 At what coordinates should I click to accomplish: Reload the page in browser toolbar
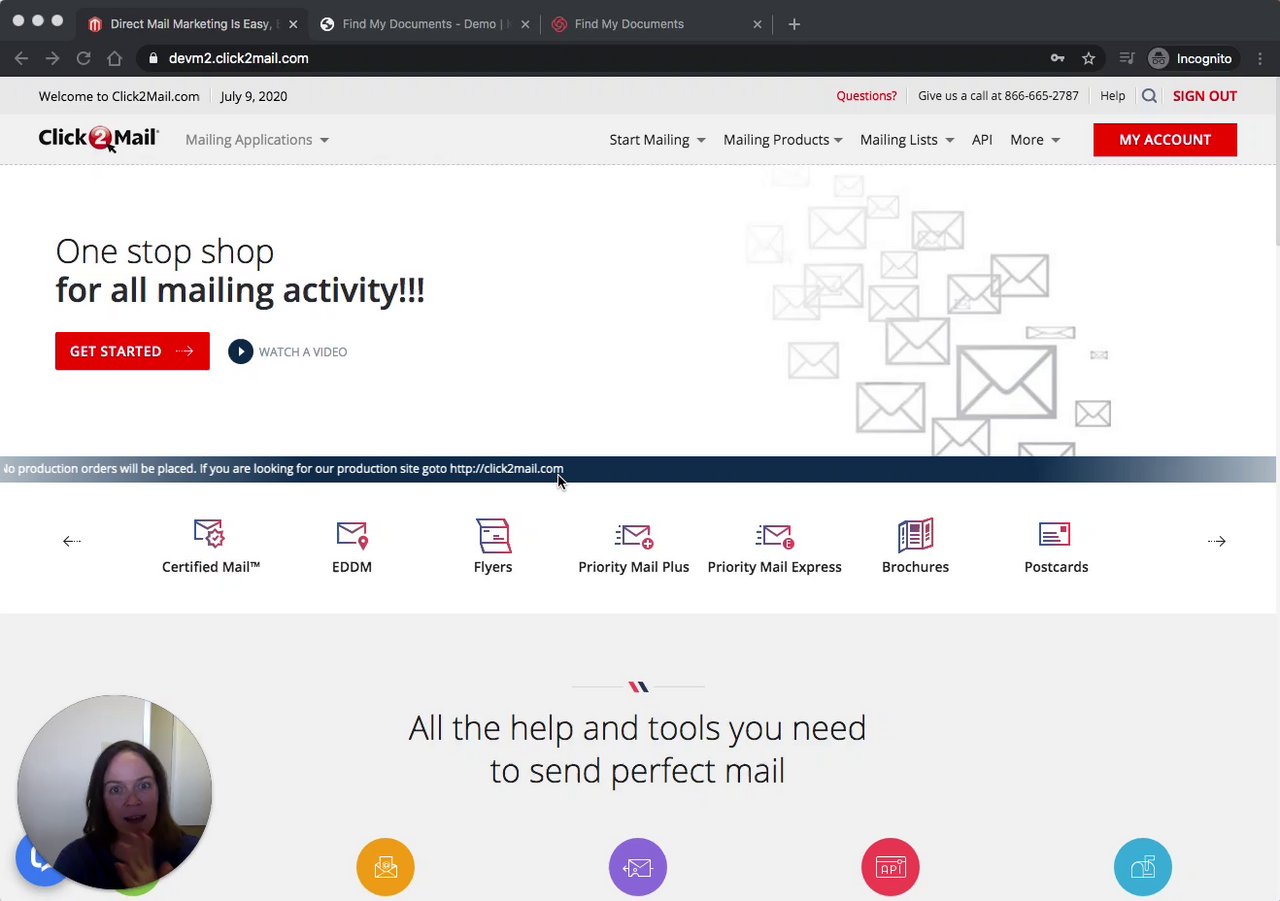[84, 58]
